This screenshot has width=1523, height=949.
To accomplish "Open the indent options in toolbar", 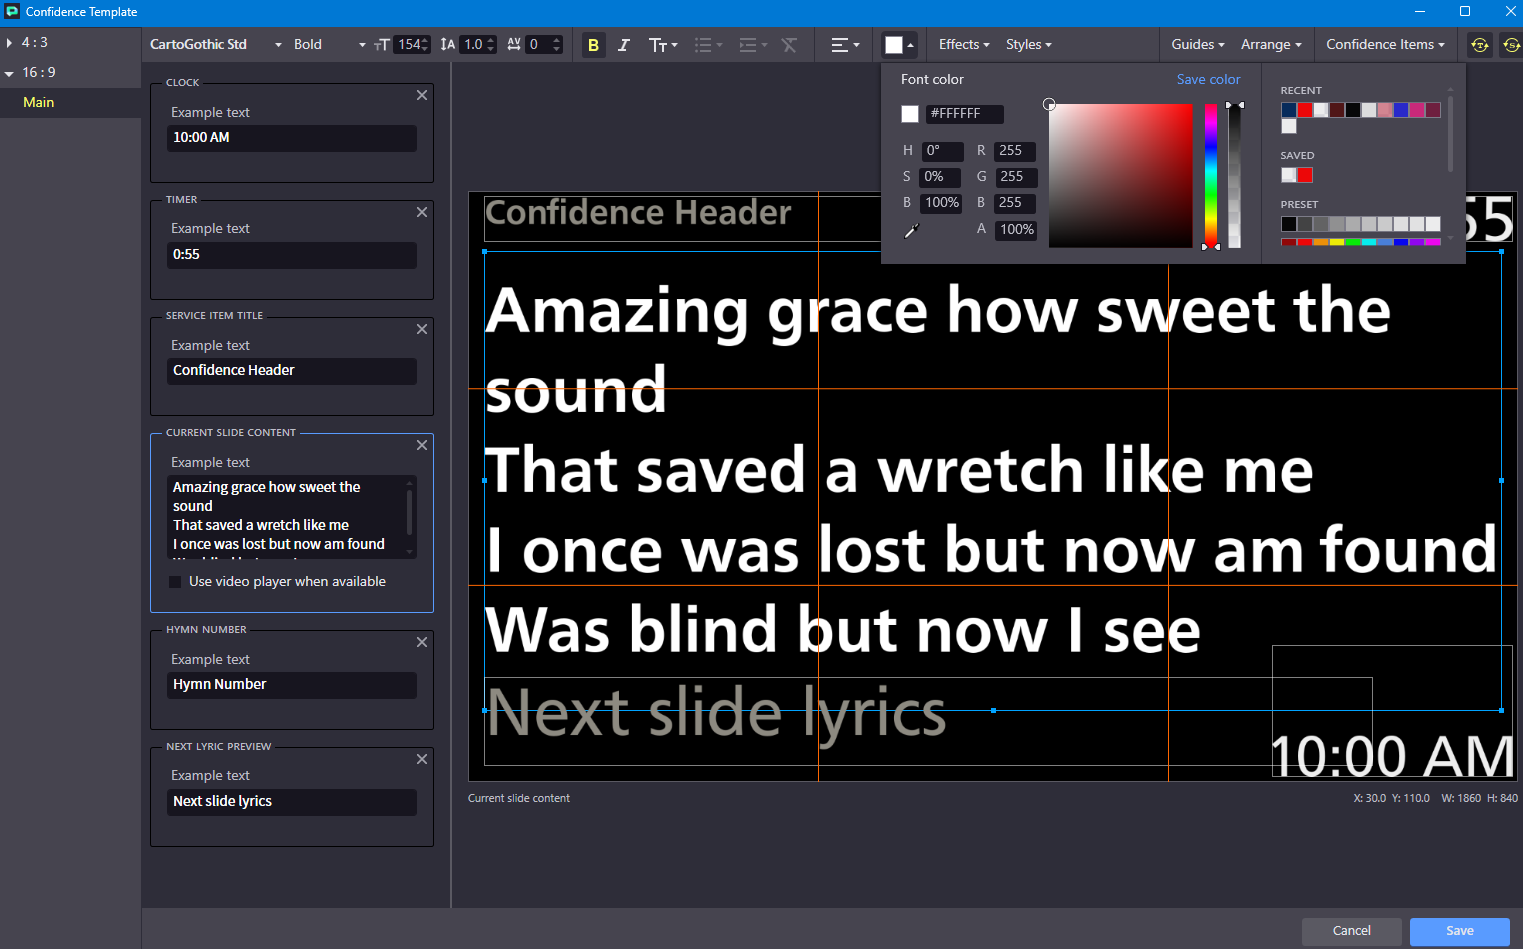I will (752, 45).
